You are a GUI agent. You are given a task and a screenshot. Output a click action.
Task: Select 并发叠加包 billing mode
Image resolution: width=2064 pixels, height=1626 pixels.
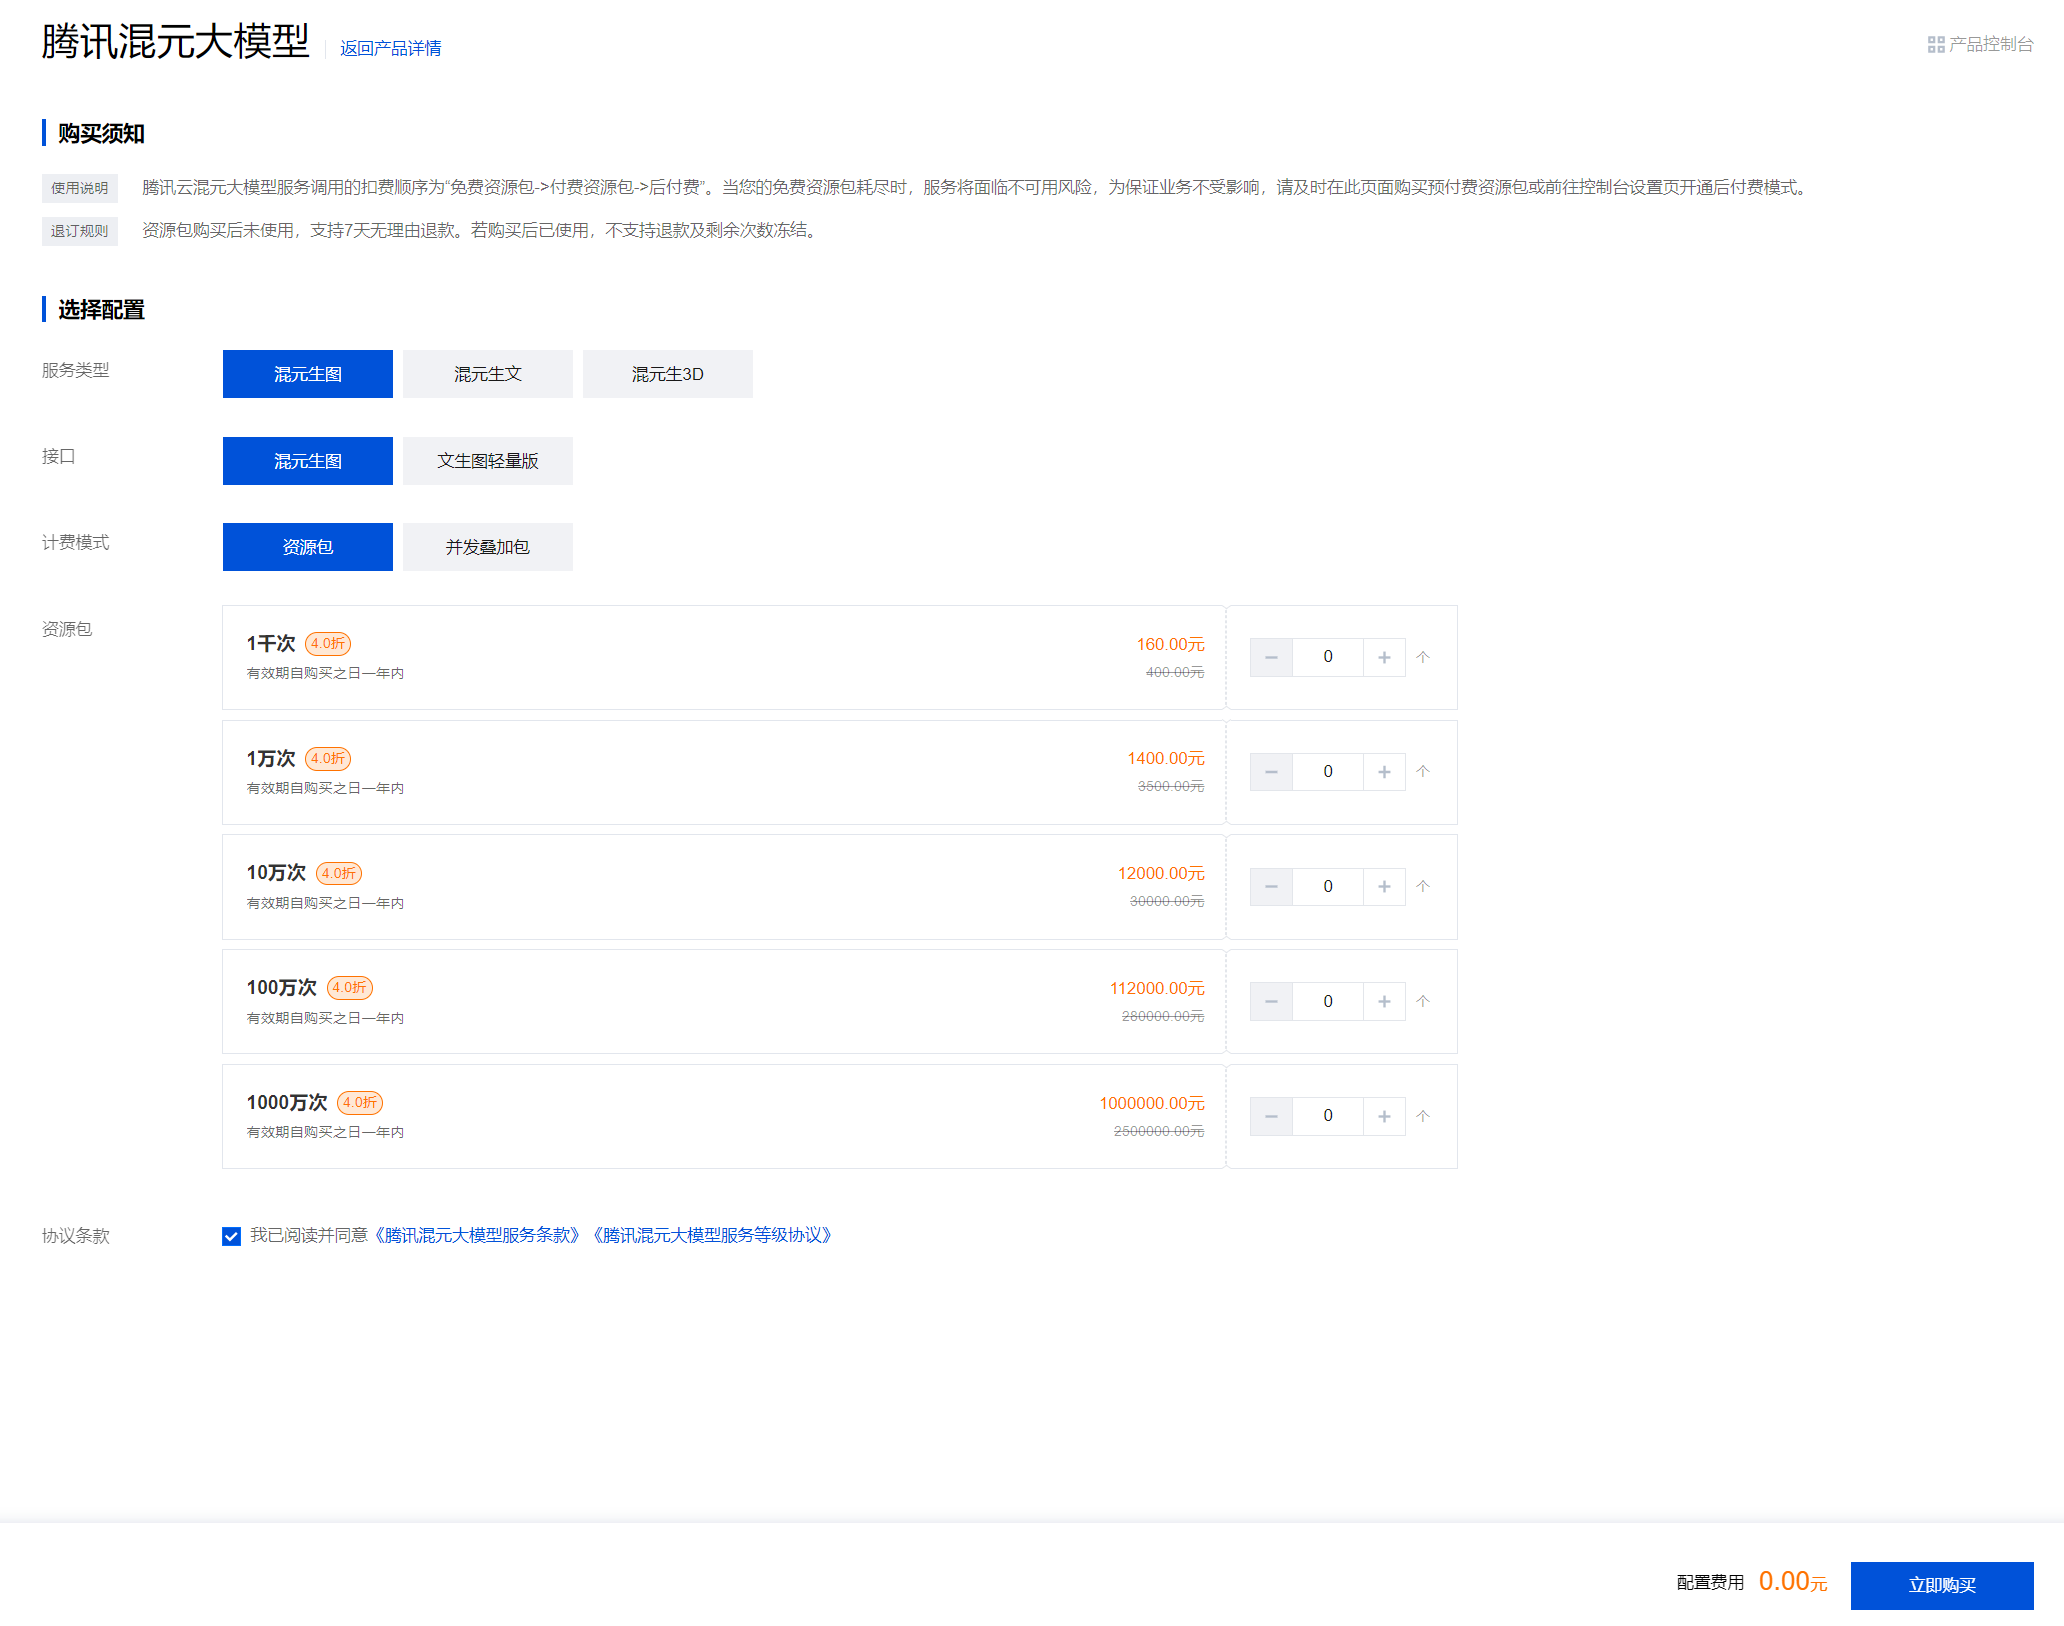tap(488, 547)
